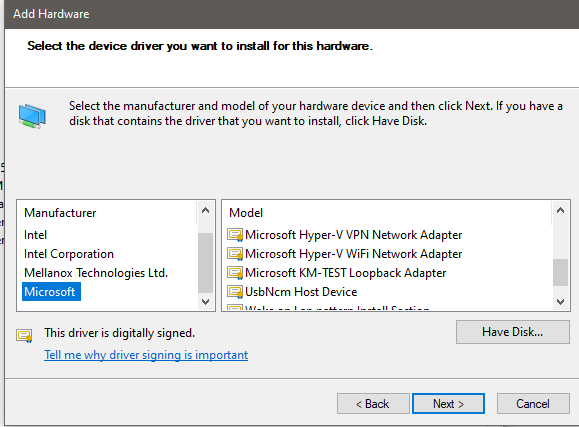
Task: Click the network computers icon beside instructions
Action: pyautogui.click(x=32, y=116)
